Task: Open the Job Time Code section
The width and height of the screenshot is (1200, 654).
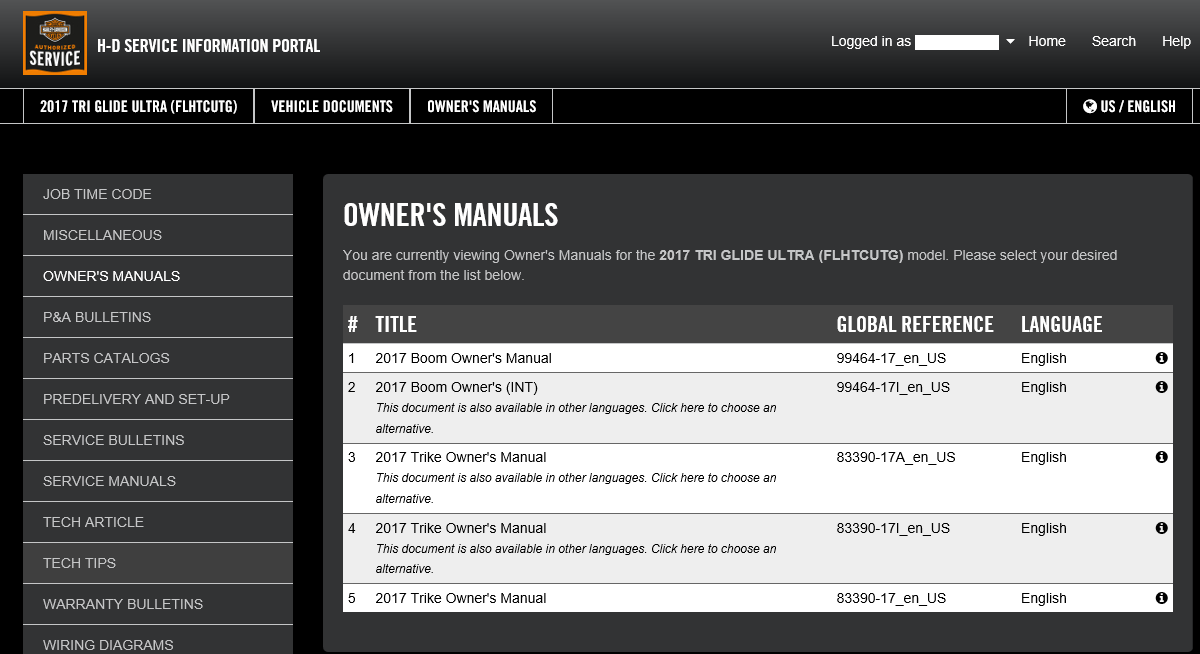Action: coord(97,194)
